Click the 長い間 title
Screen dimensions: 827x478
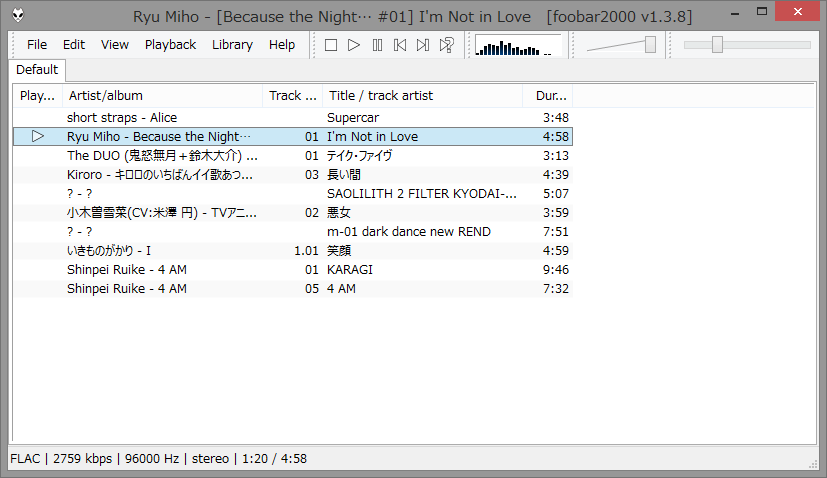click(x=343, y=175)
